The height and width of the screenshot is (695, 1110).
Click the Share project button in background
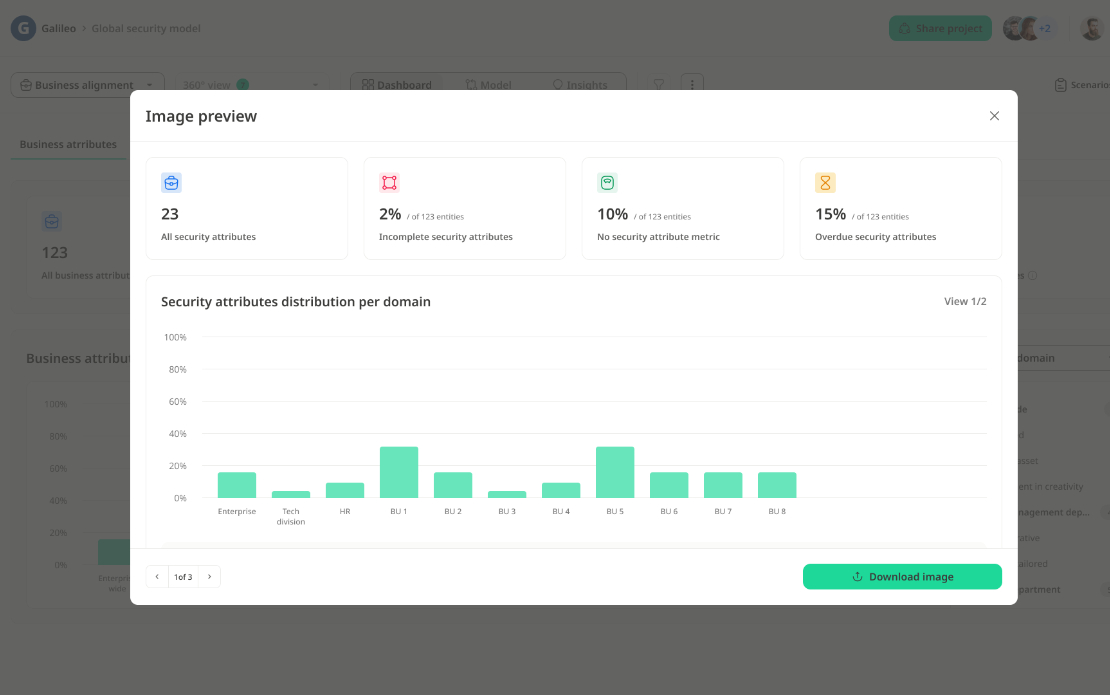[x=940, y=28]
